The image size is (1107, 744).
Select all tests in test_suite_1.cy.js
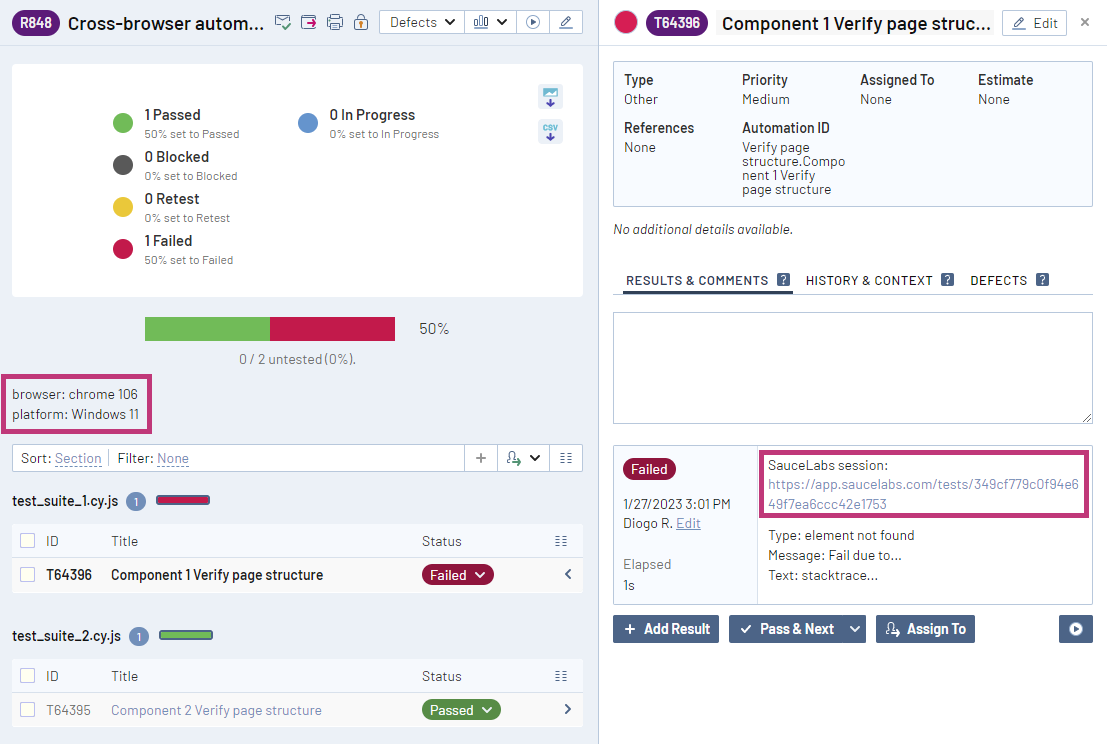click(x=28, y=541)
